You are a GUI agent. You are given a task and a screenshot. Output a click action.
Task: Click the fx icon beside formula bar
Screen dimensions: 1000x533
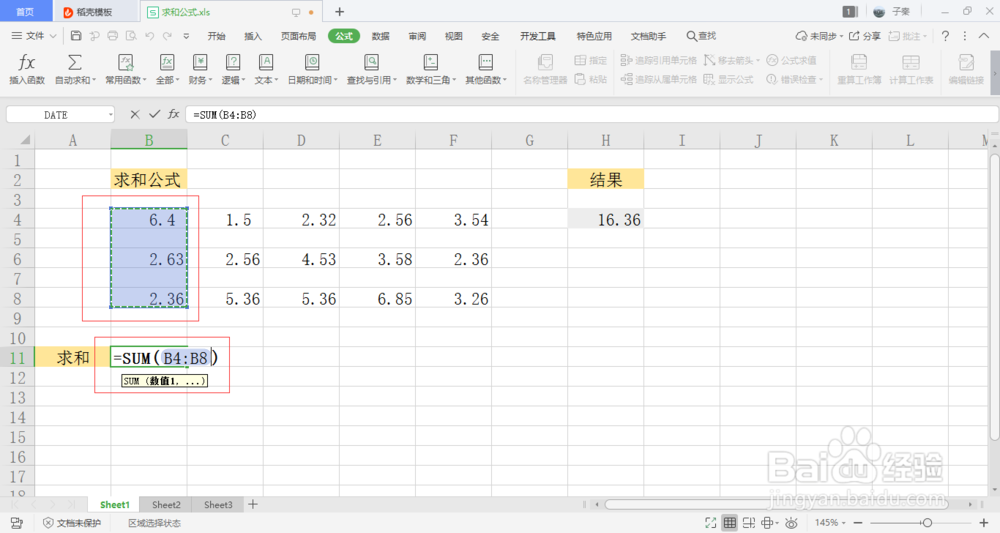pyautogui.click(x=173, y=114)
